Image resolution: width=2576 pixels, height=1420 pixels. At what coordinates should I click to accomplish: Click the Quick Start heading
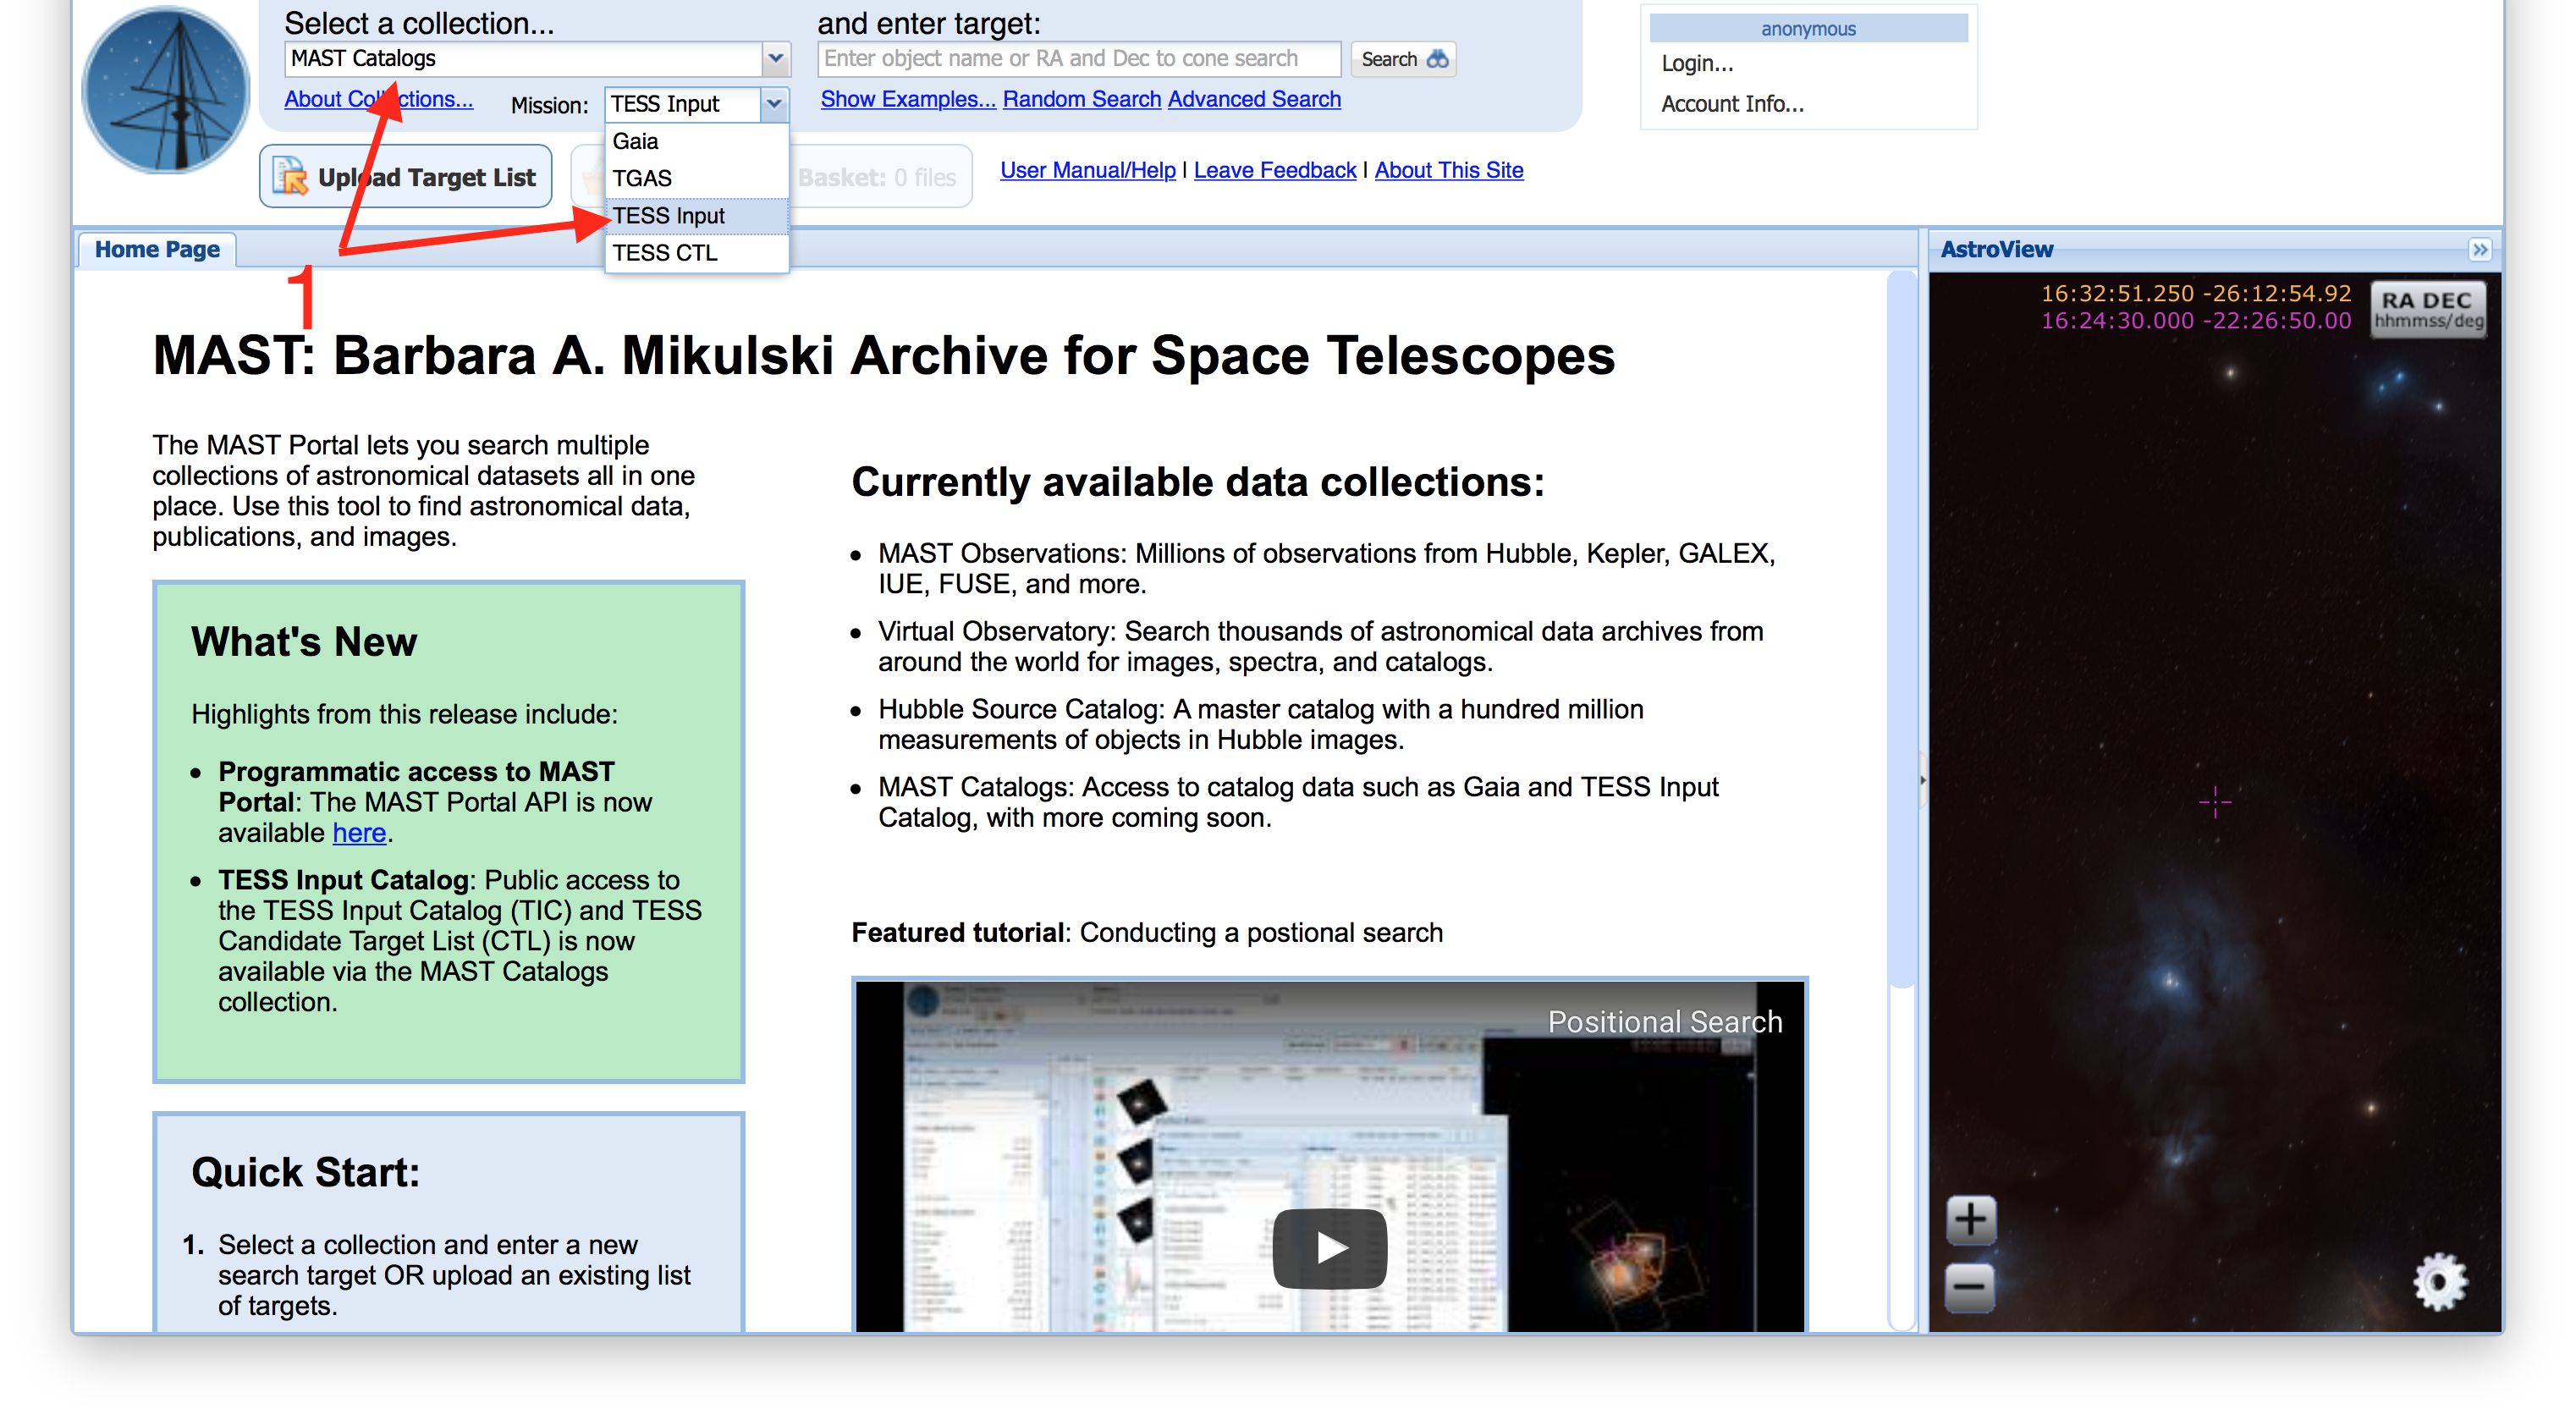point(305,1172)
